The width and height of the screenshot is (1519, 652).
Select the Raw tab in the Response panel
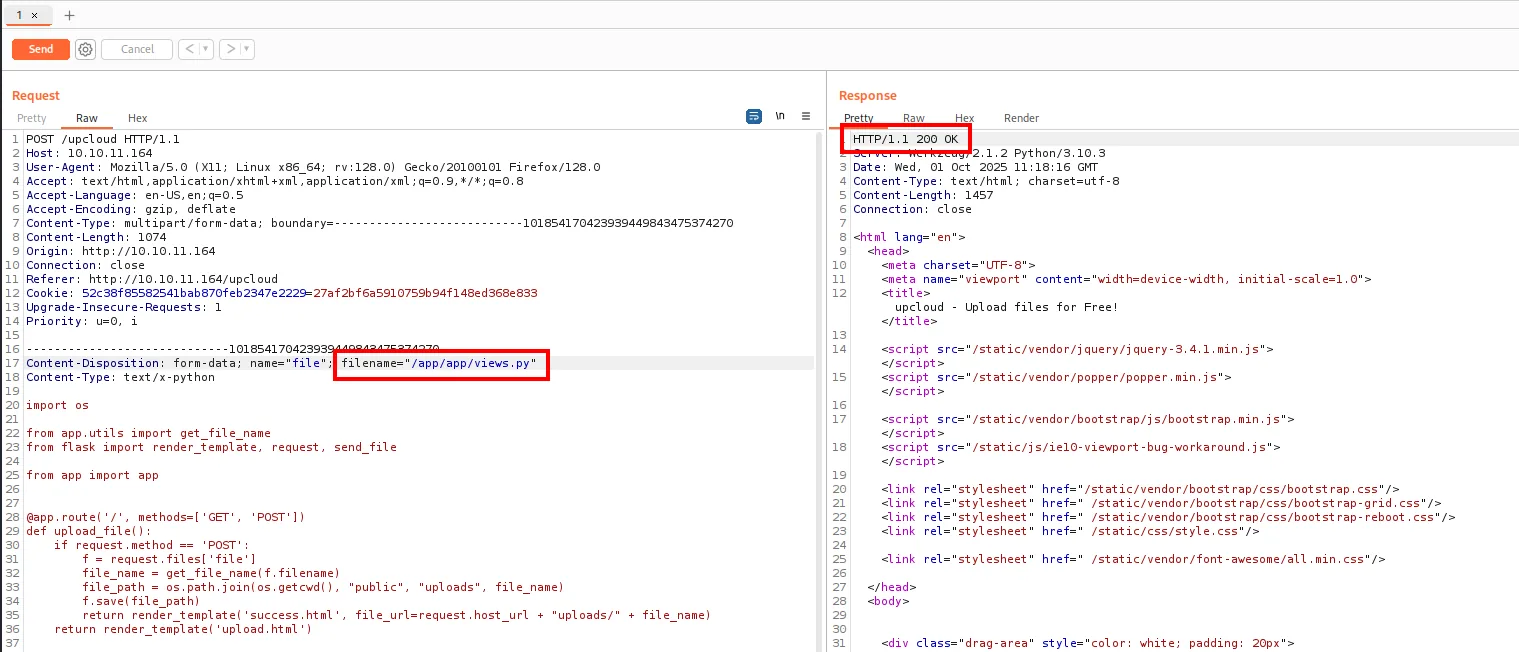point(913,118)
